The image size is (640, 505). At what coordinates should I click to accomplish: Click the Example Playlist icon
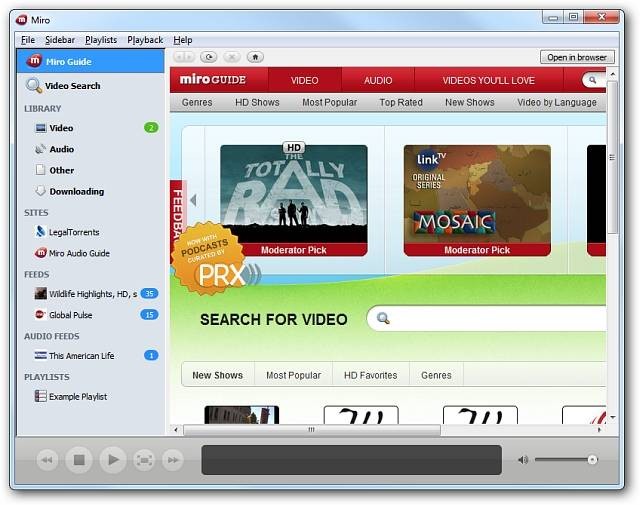(x=40, y=396)
